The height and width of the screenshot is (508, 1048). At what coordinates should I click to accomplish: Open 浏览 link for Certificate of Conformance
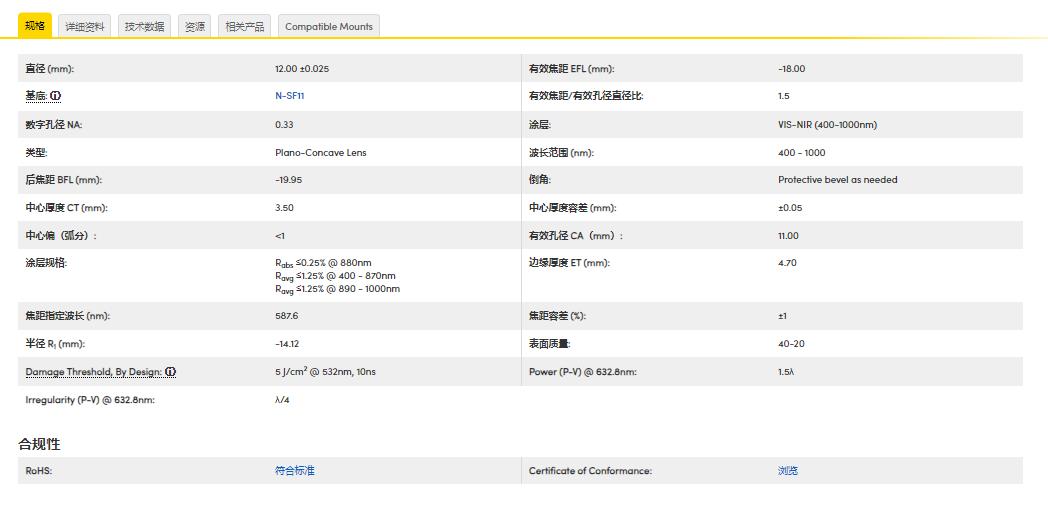(x=788, y=471)
